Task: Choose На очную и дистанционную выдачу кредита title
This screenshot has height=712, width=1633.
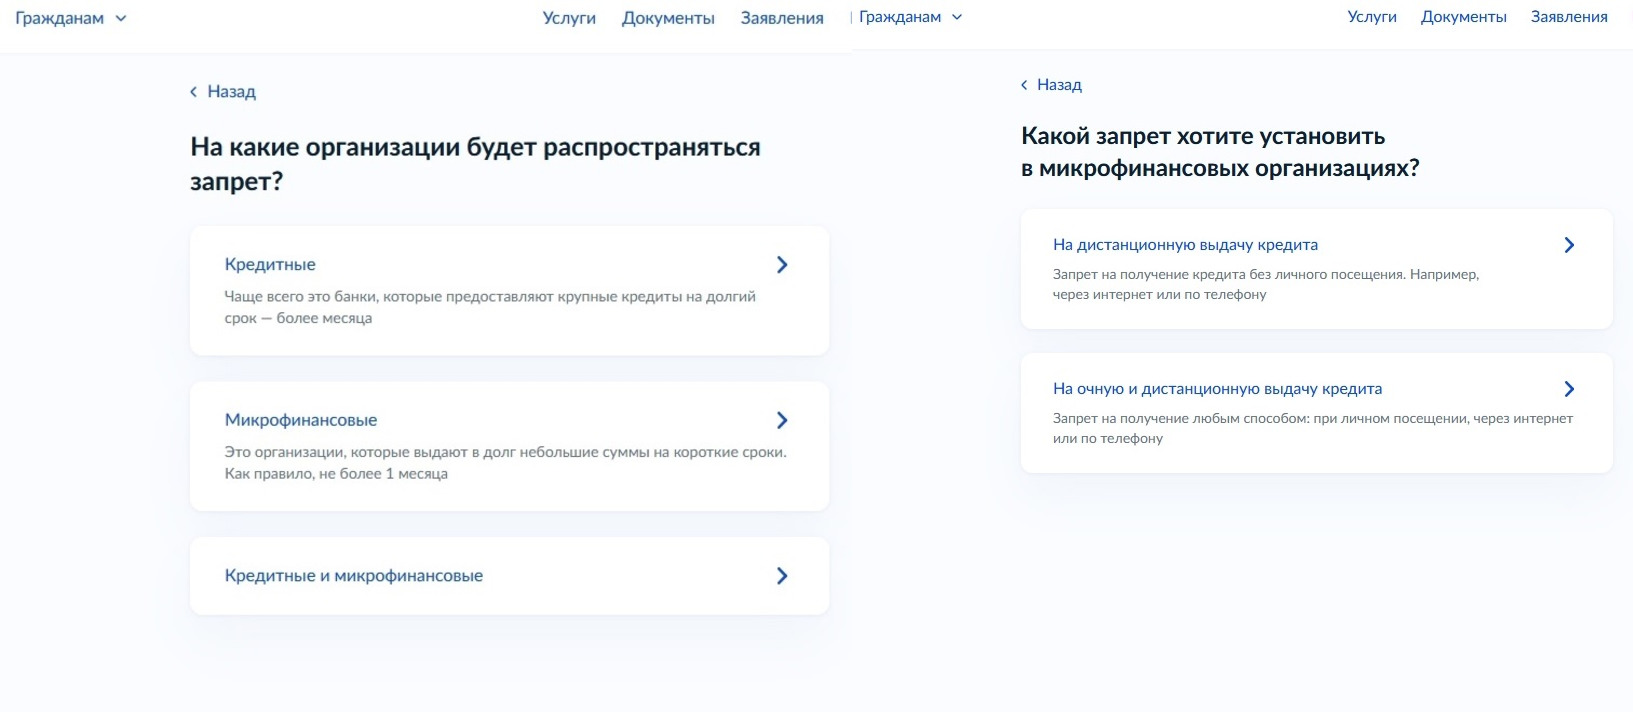Action: pyautogui.click(x=1217, y=389)
